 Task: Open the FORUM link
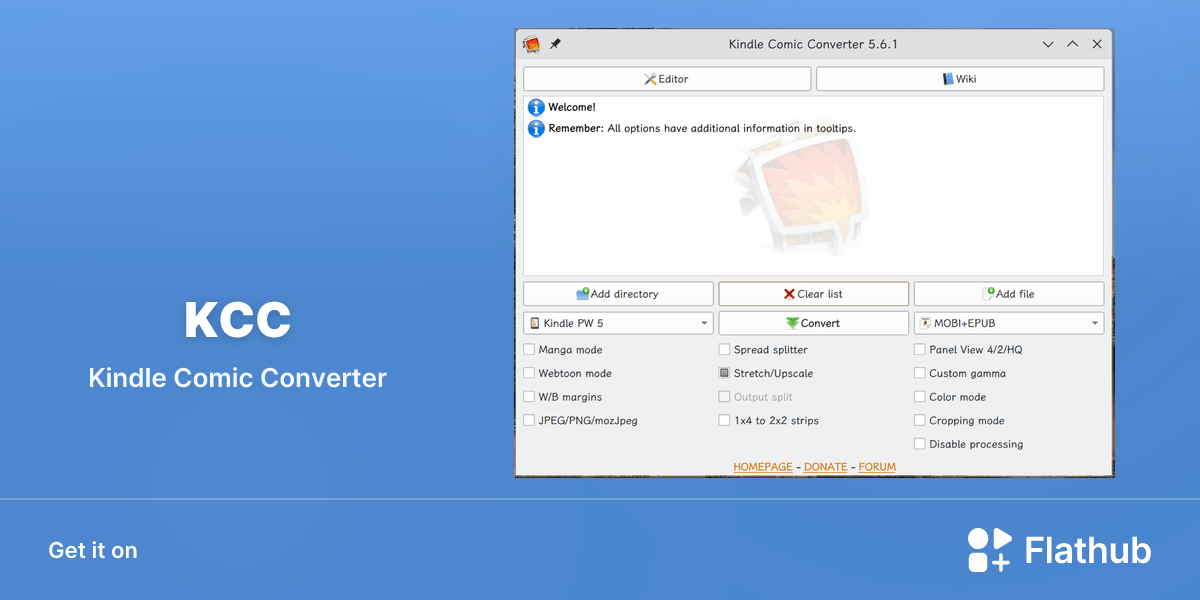tap(877, 467)
